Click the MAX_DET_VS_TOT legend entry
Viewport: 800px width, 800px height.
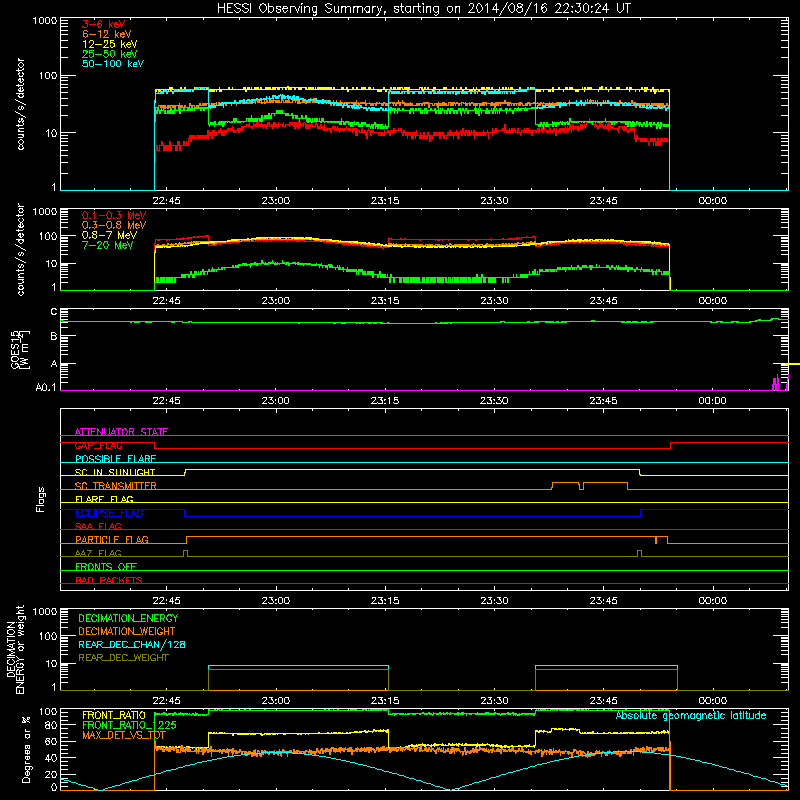click(124, 735)
